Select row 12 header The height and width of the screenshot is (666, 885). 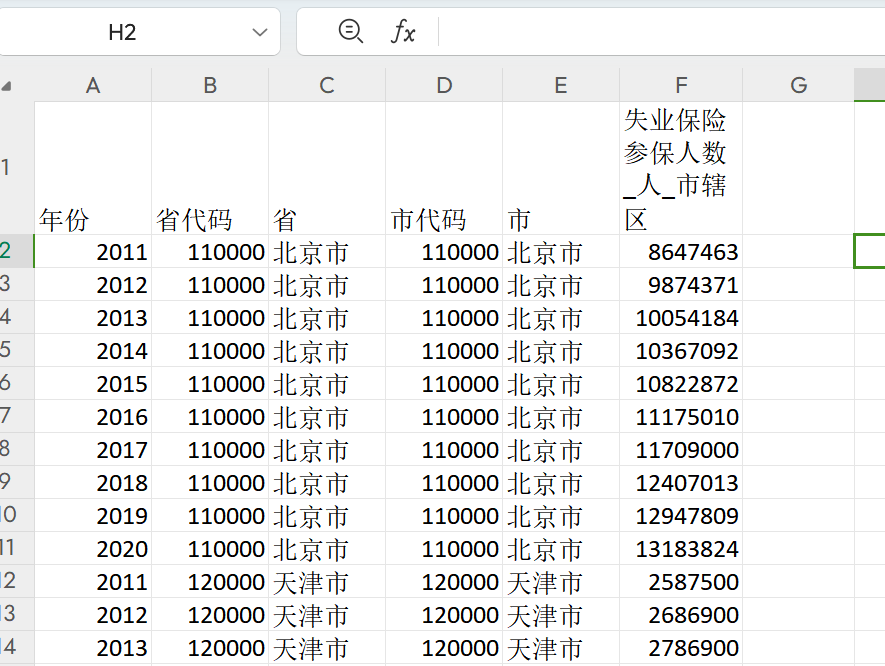point(17,581)
